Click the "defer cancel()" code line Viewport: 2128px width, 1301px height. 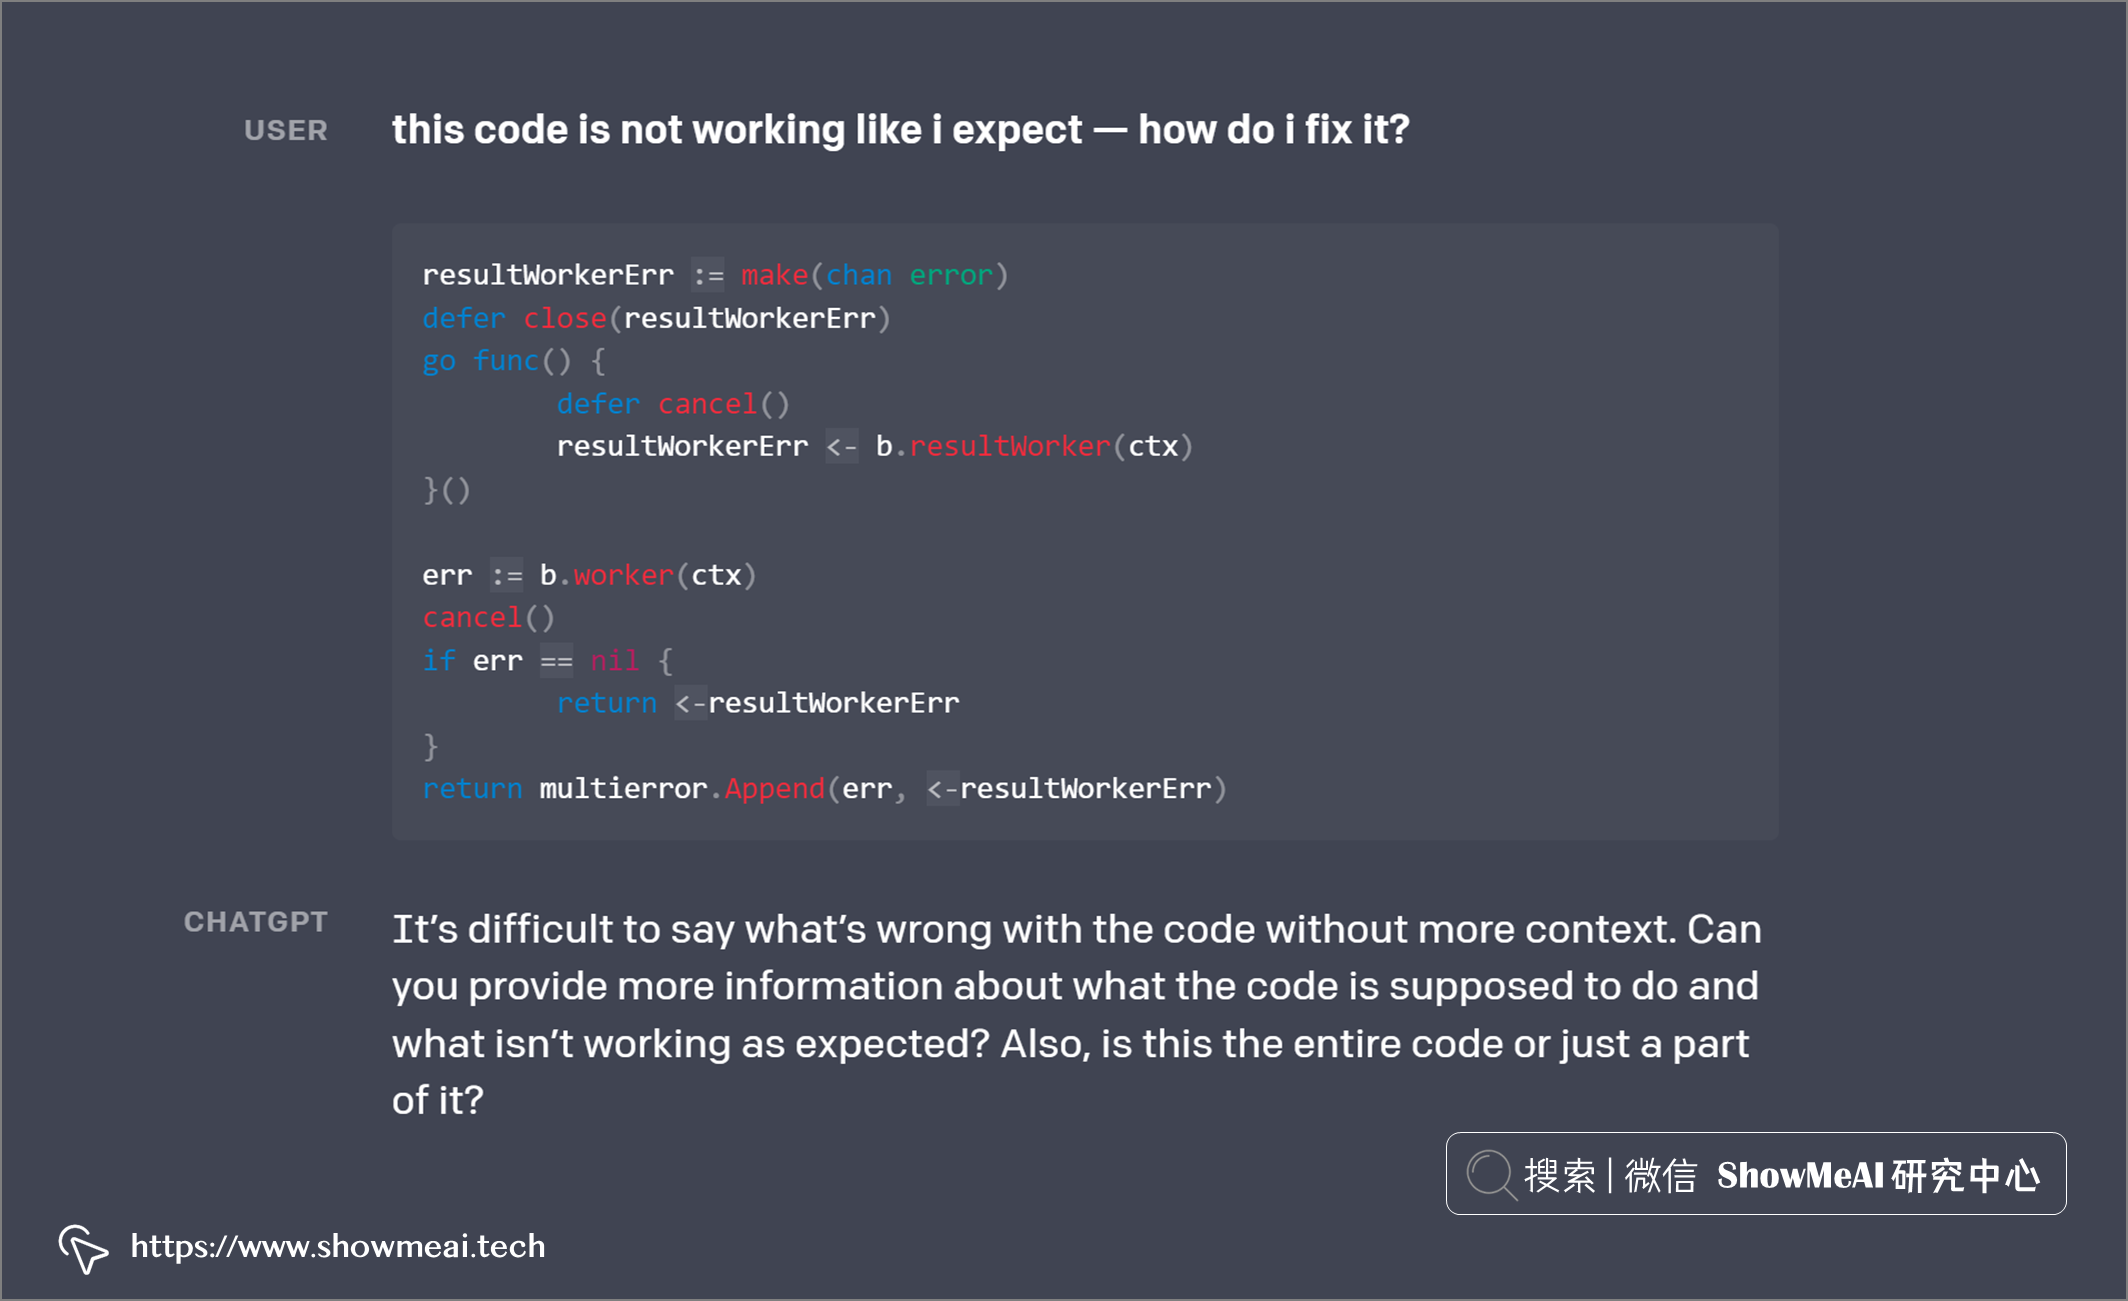click(673, 404)
